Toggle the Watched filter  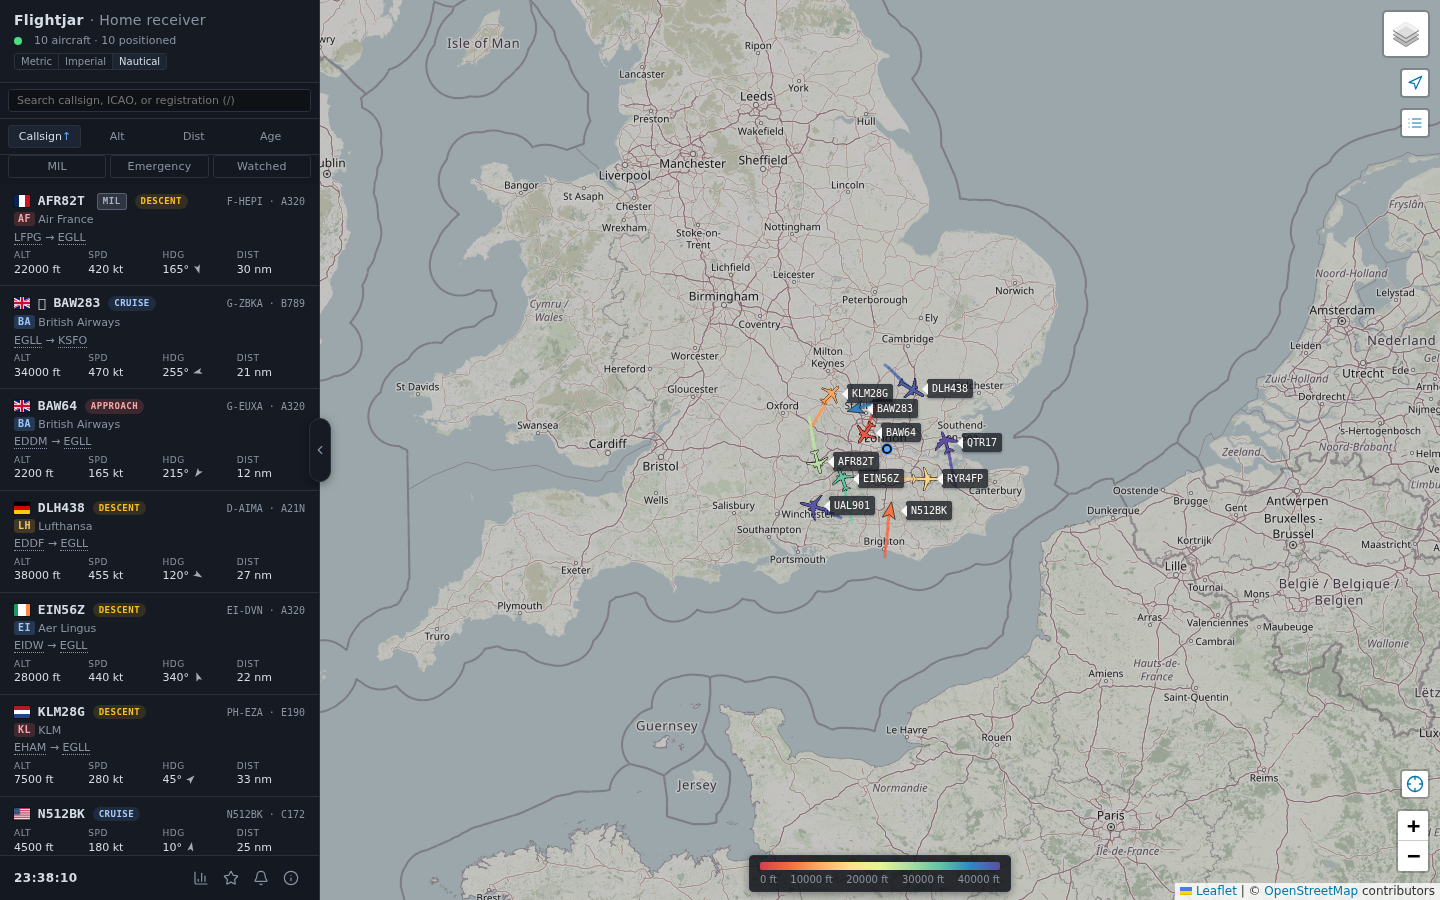tap(261, 166)
